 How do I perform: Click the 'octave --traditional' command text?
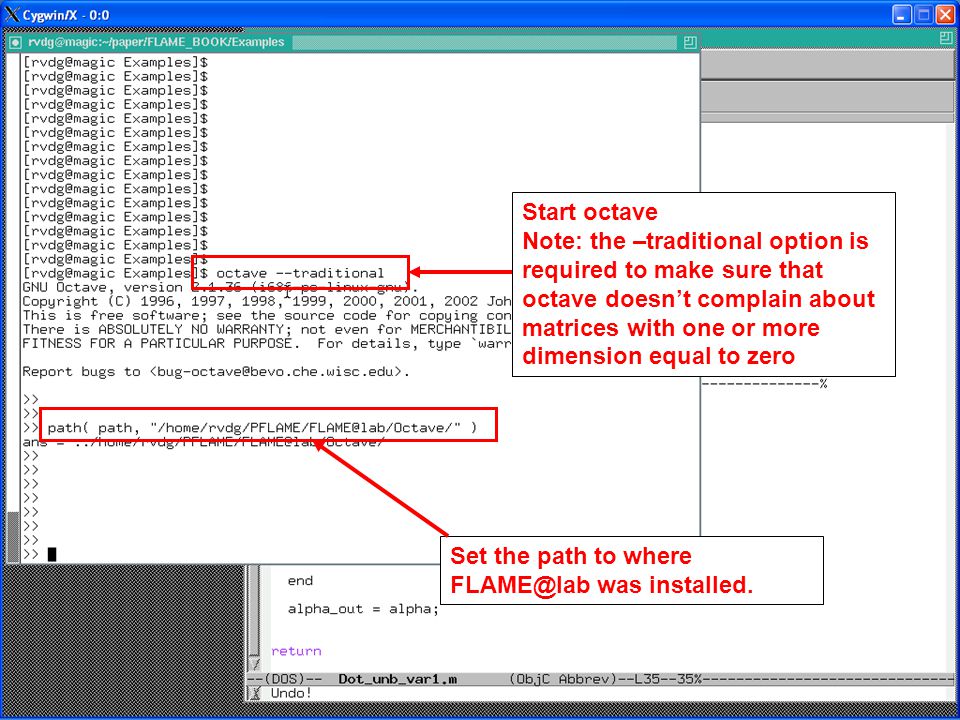[x=300, y=273]
